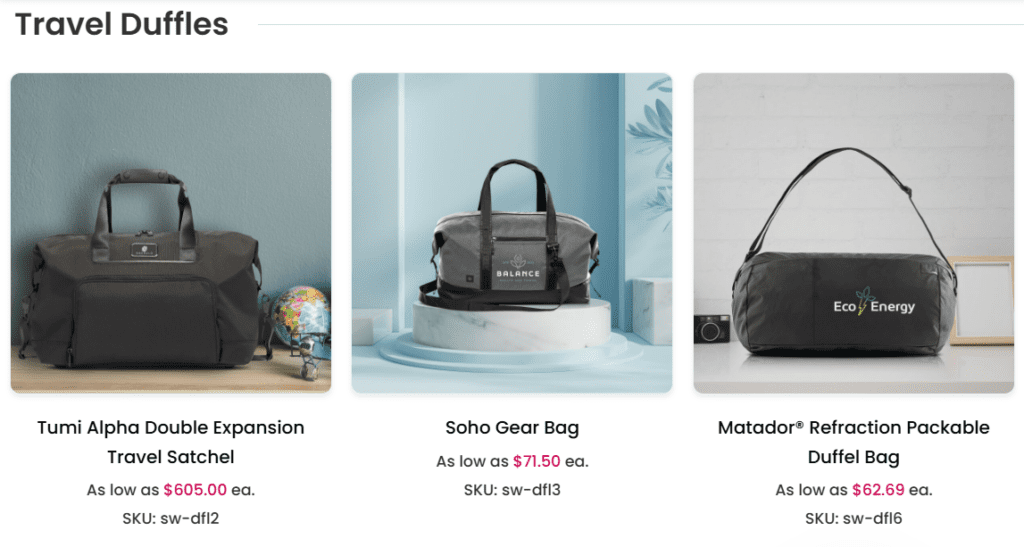
Task: Open the Matador Refraction Packable Duffel Bag photo
Action: click(854, 233)
